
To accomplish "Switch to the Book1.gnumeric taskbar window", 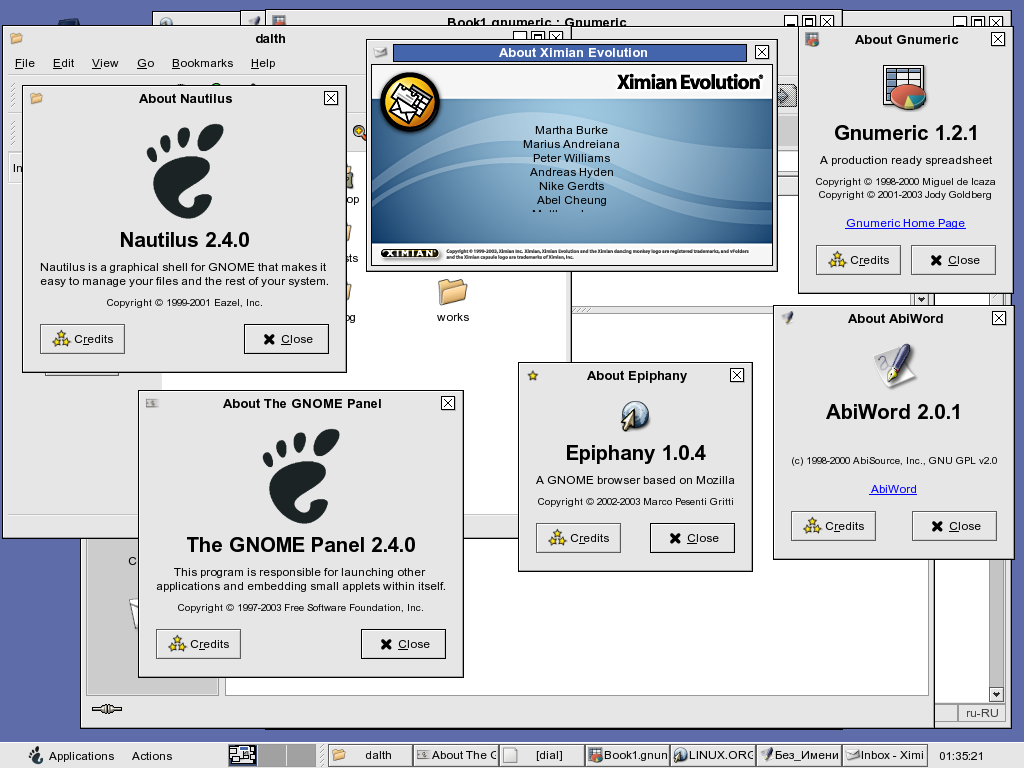I will click(x=628, y=755).
